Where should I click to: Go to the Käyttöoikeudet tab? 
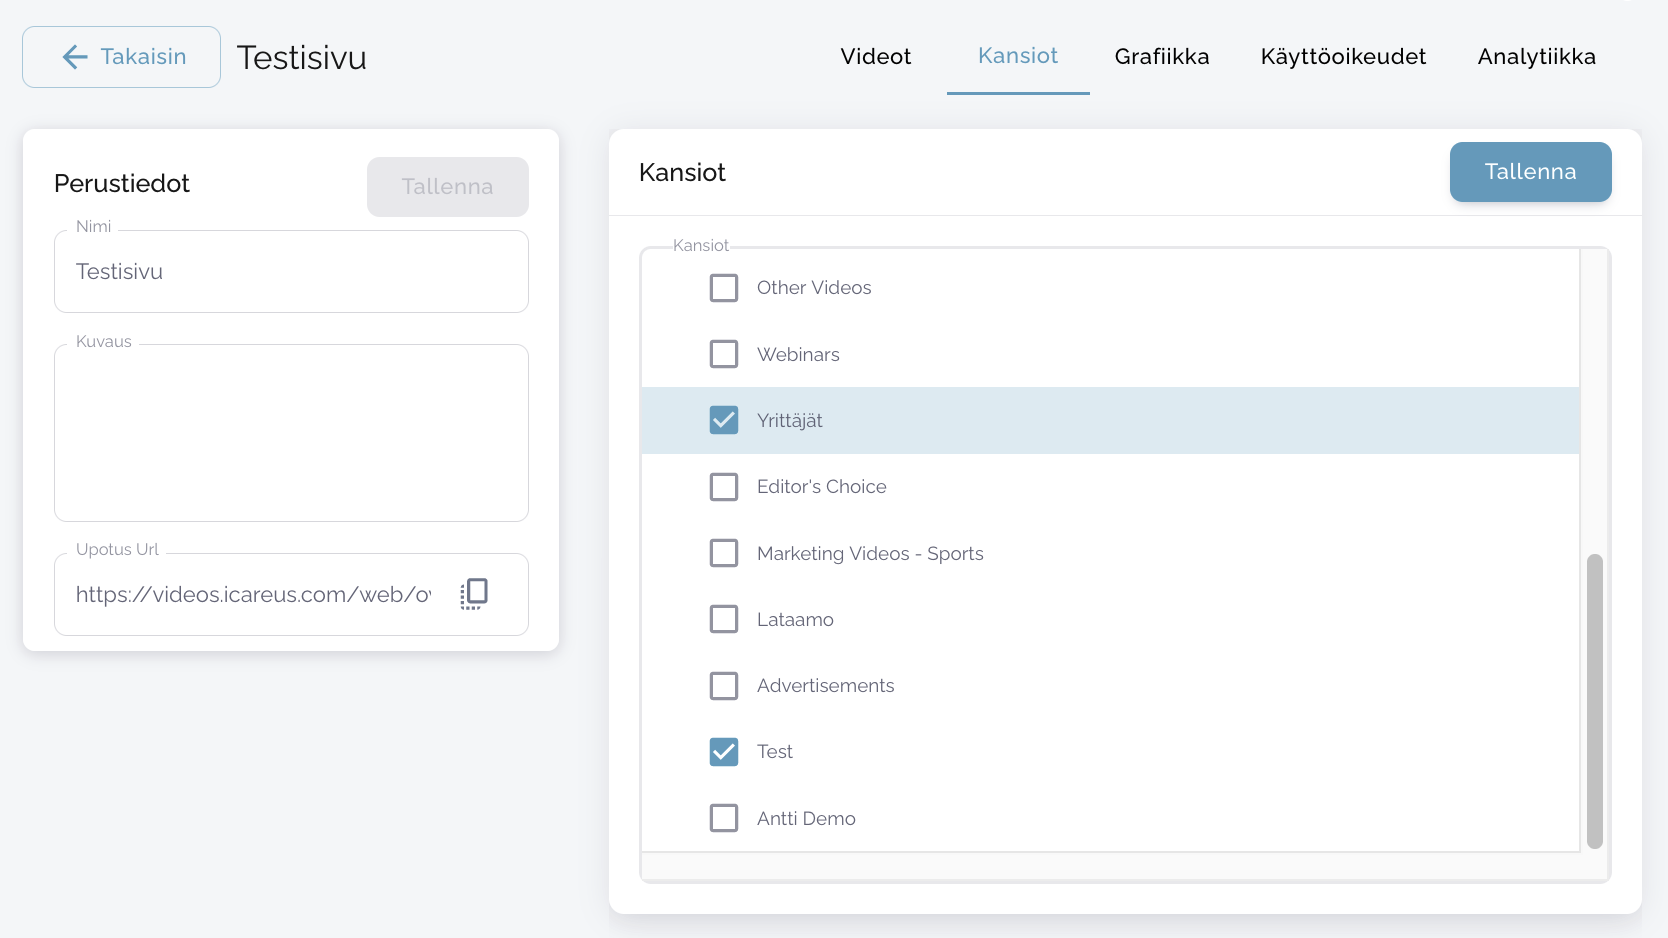pyautogui.click(x=1342, y=57)
